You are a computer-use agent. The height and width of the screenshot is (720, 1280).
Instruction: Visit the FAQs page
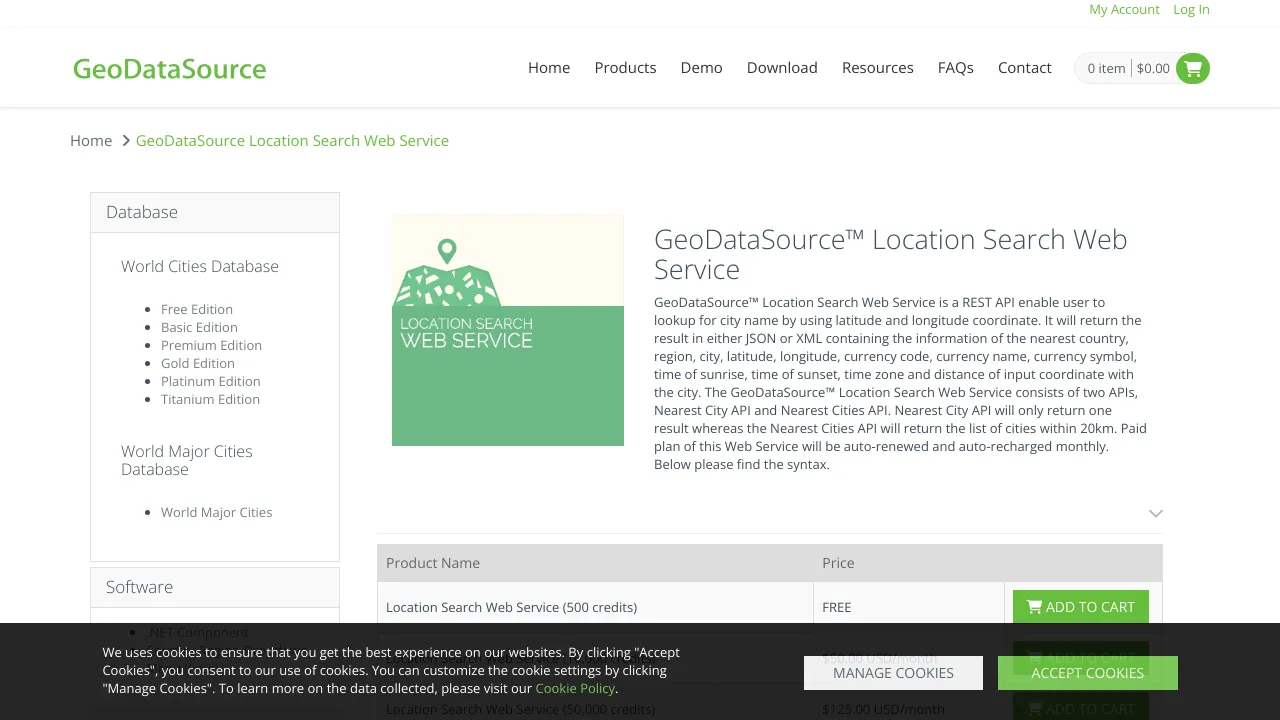[955, 68]
